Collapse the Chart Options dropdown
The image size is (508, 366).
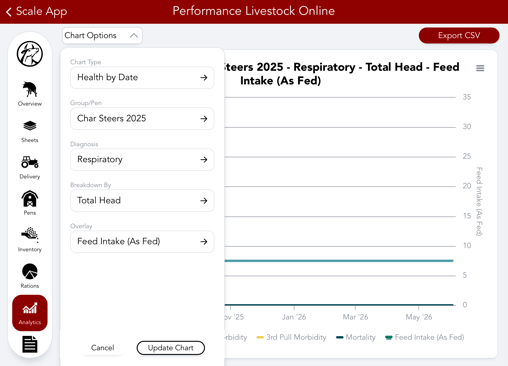(102, 35)
